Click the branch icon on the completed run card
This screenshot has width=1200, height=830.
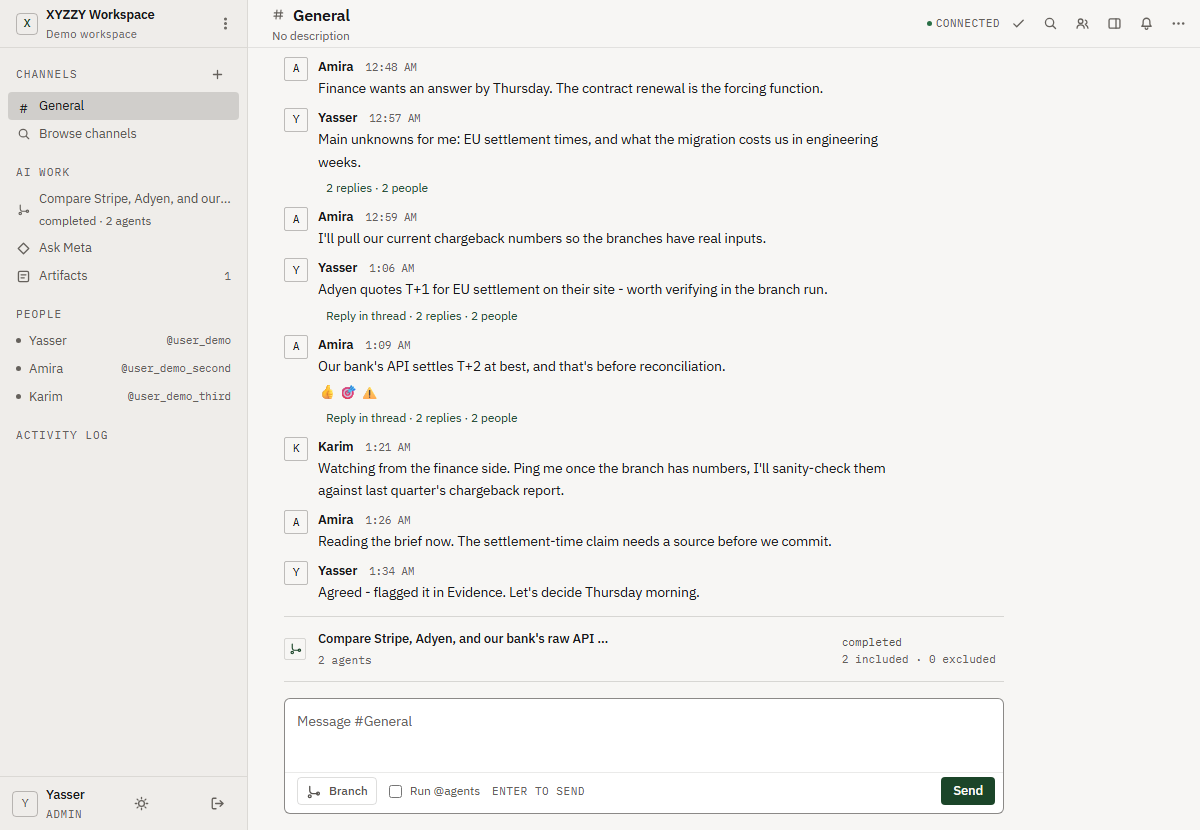pos(295,649)
